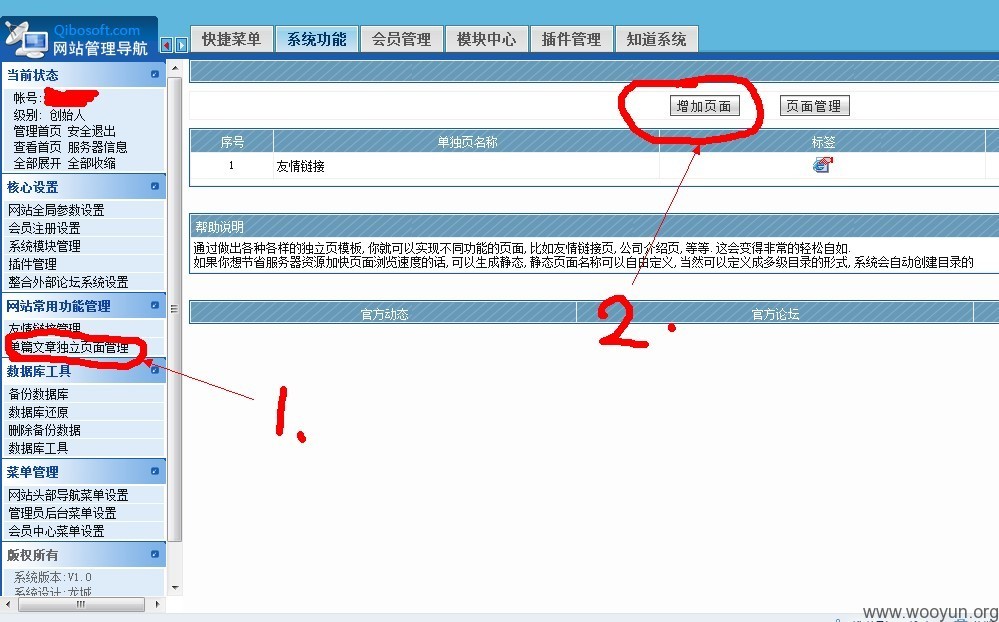This screenshot has height=622, width=999.
Task: Click the 增加页面 button
Action: point(704,106)
